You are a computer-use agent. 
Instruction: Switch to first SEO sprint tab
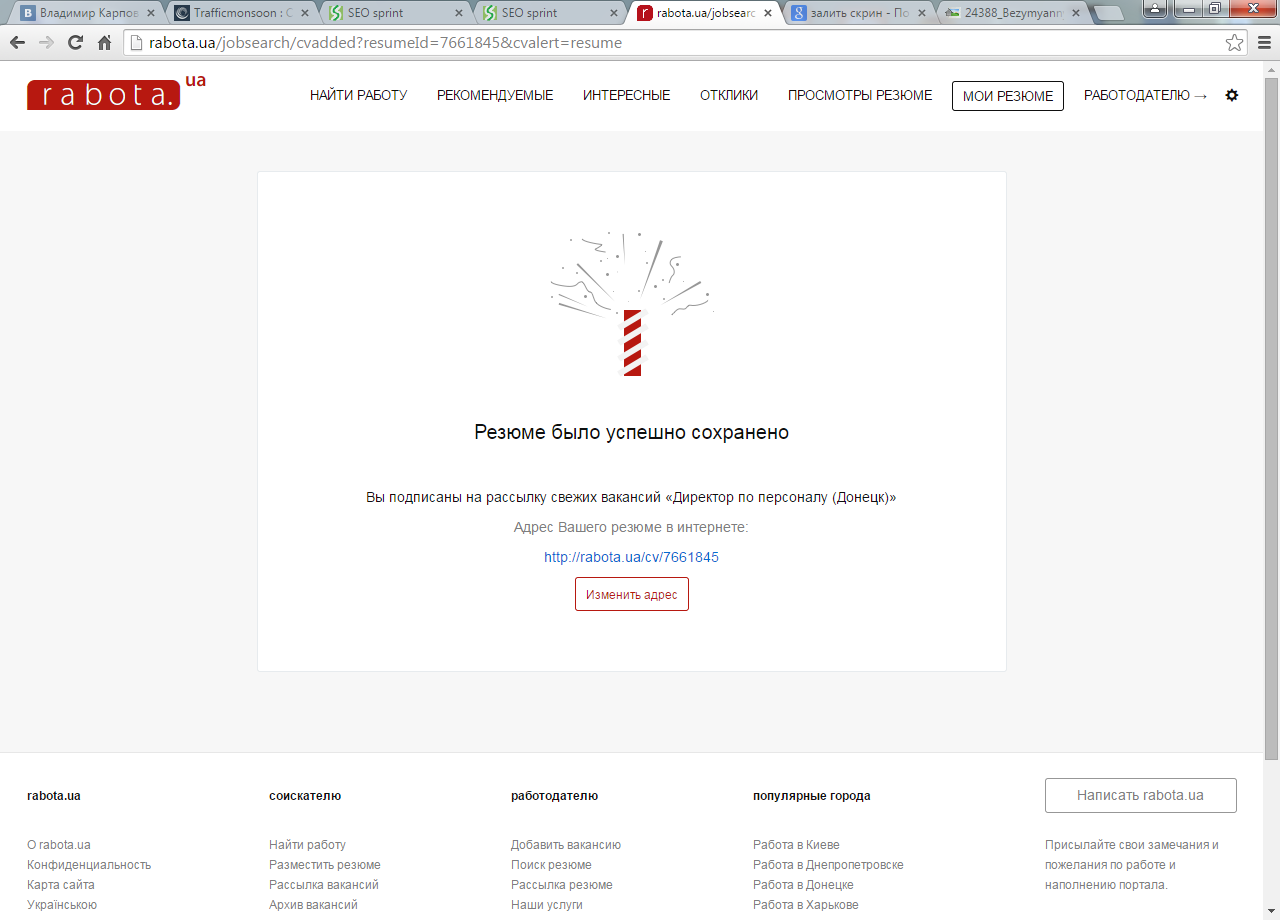(394, 14)
